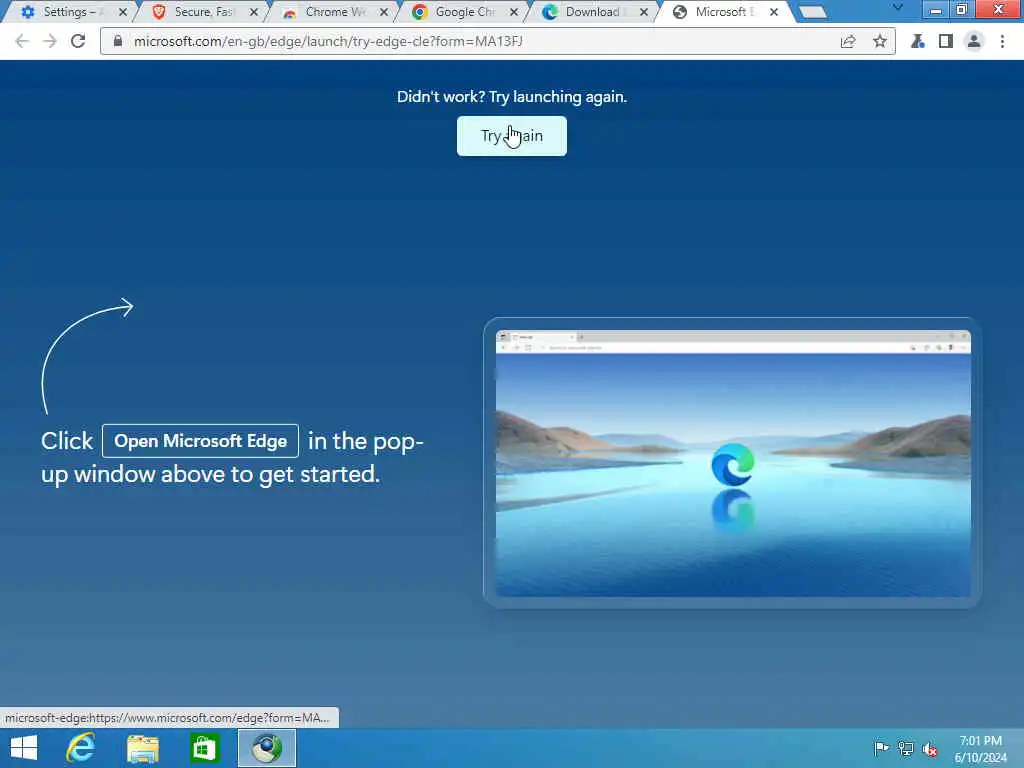This screenshot has height=768, width=1024.
Task: Open the profile avatar menu
Action: point(974,41)
